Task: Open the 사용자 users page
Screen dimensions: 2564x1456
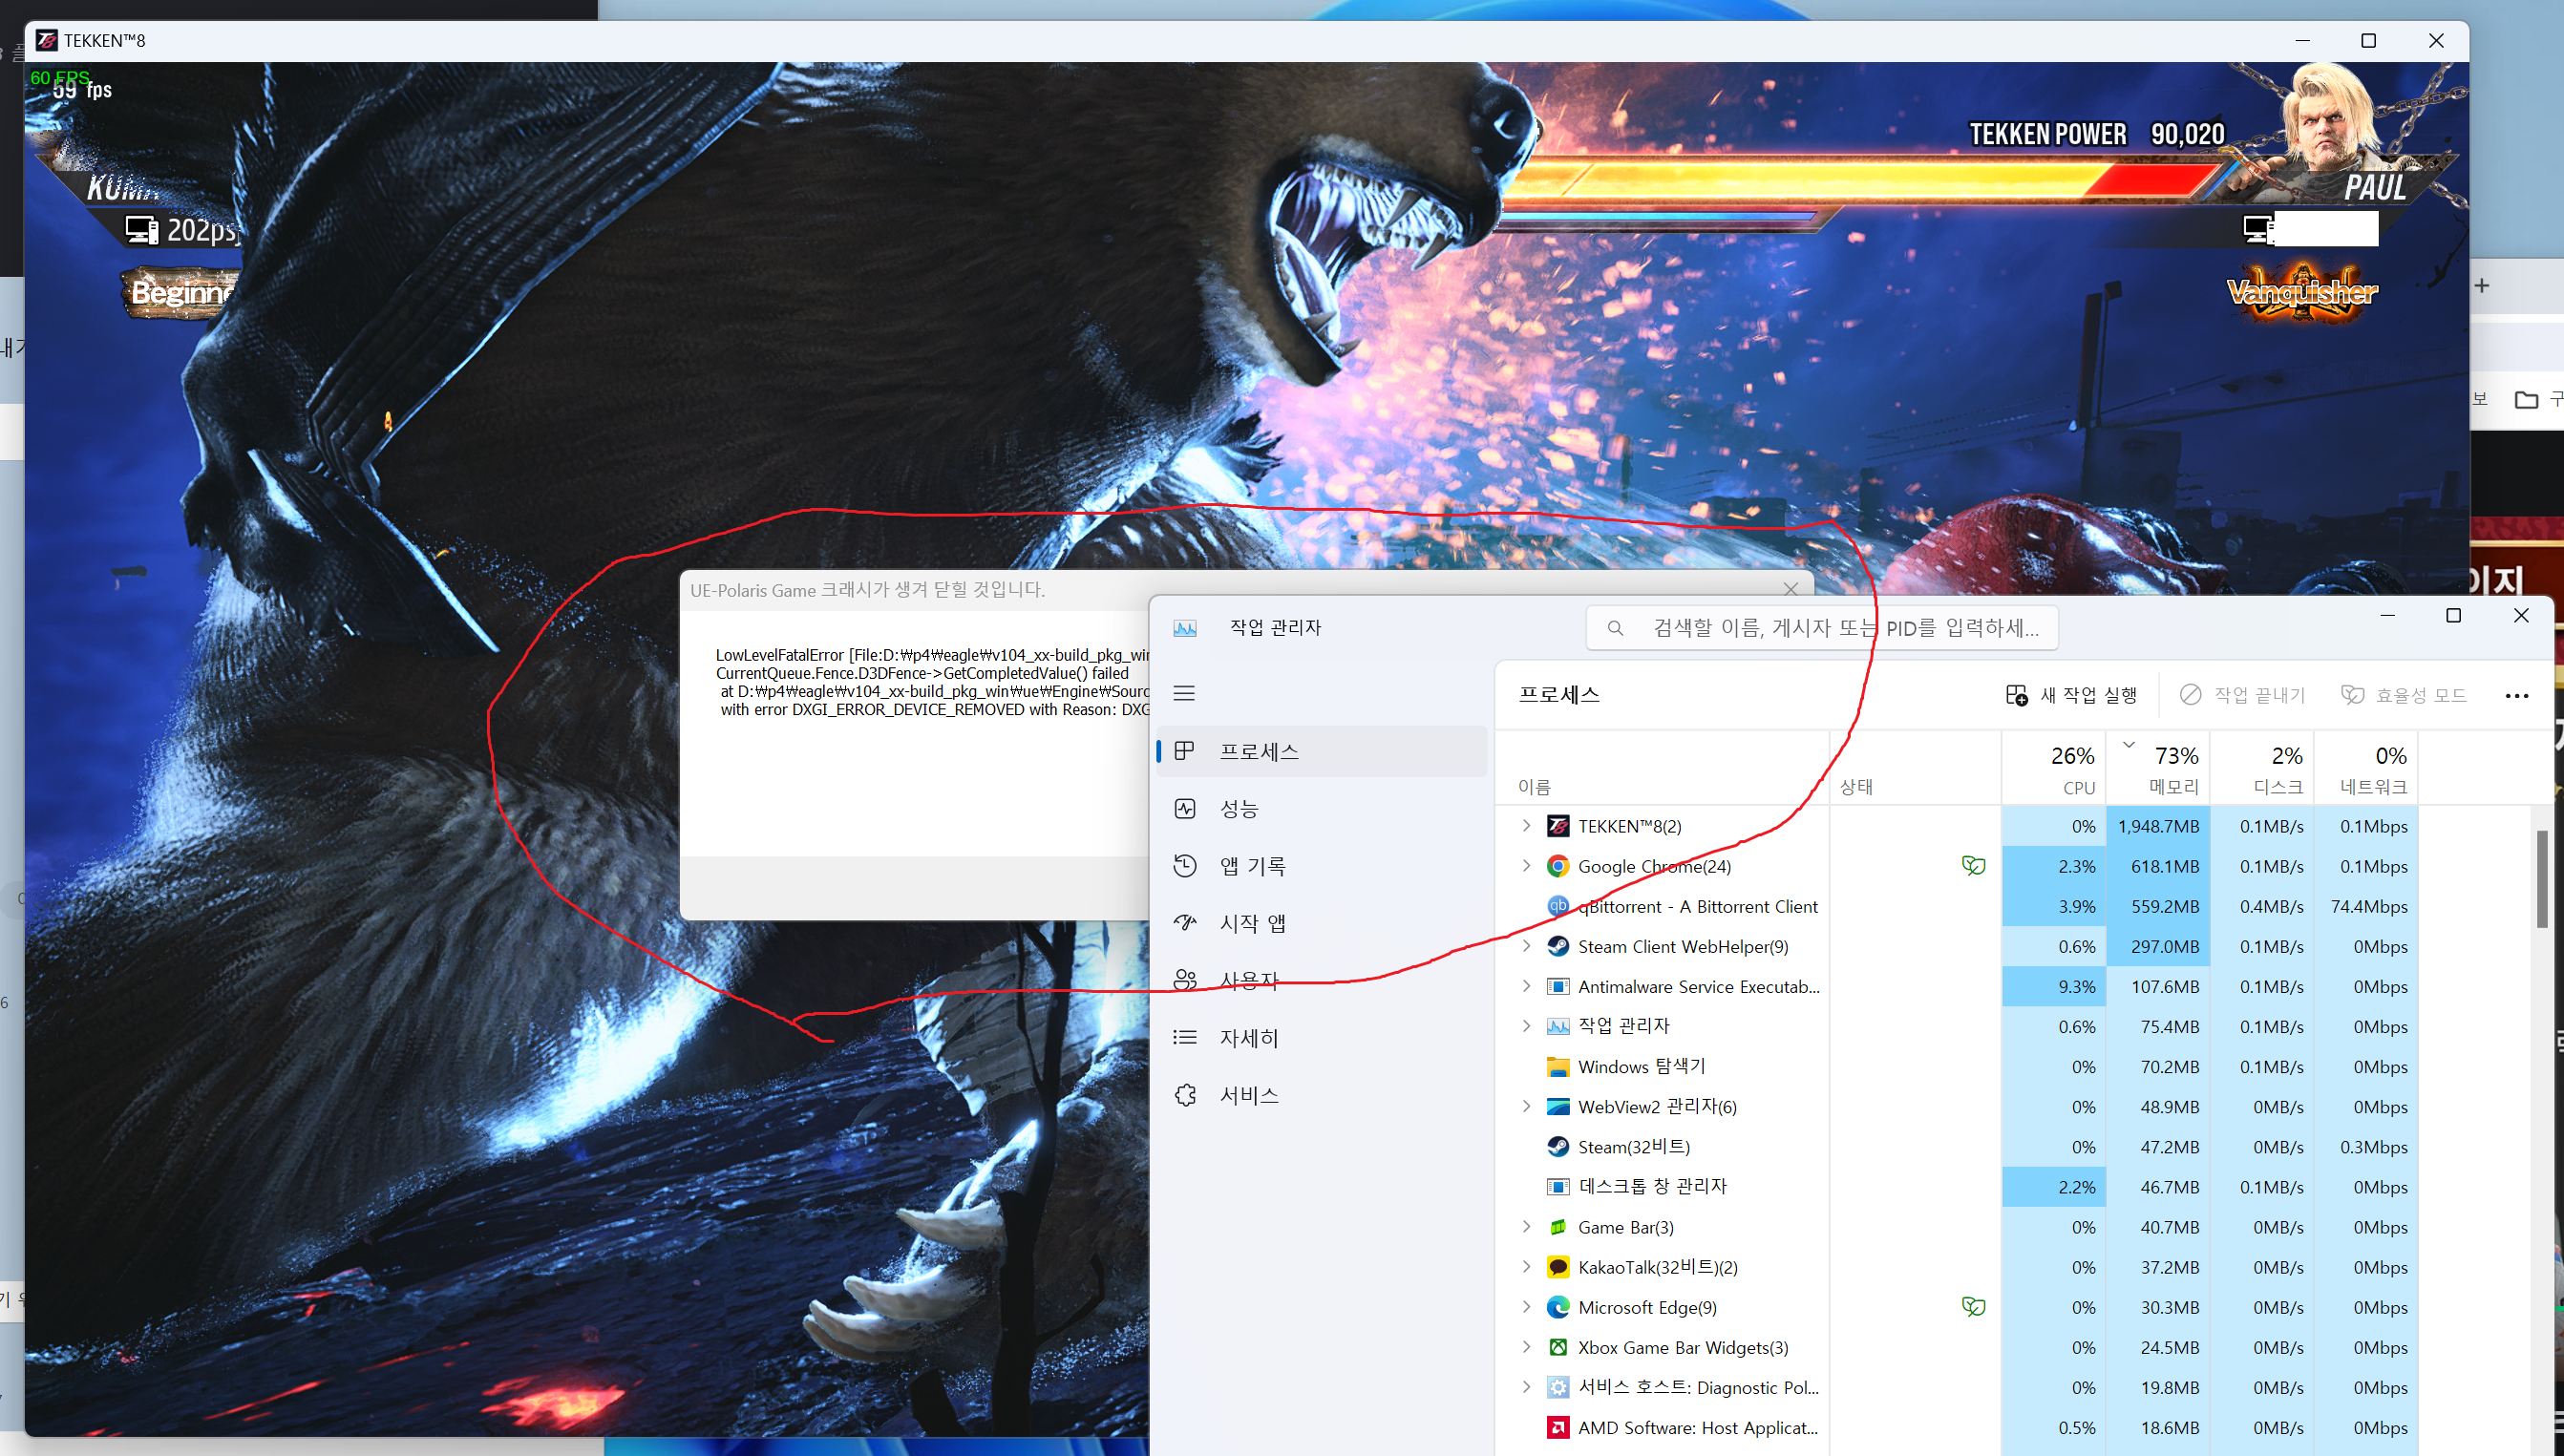Action: [x=1248, y=980]
